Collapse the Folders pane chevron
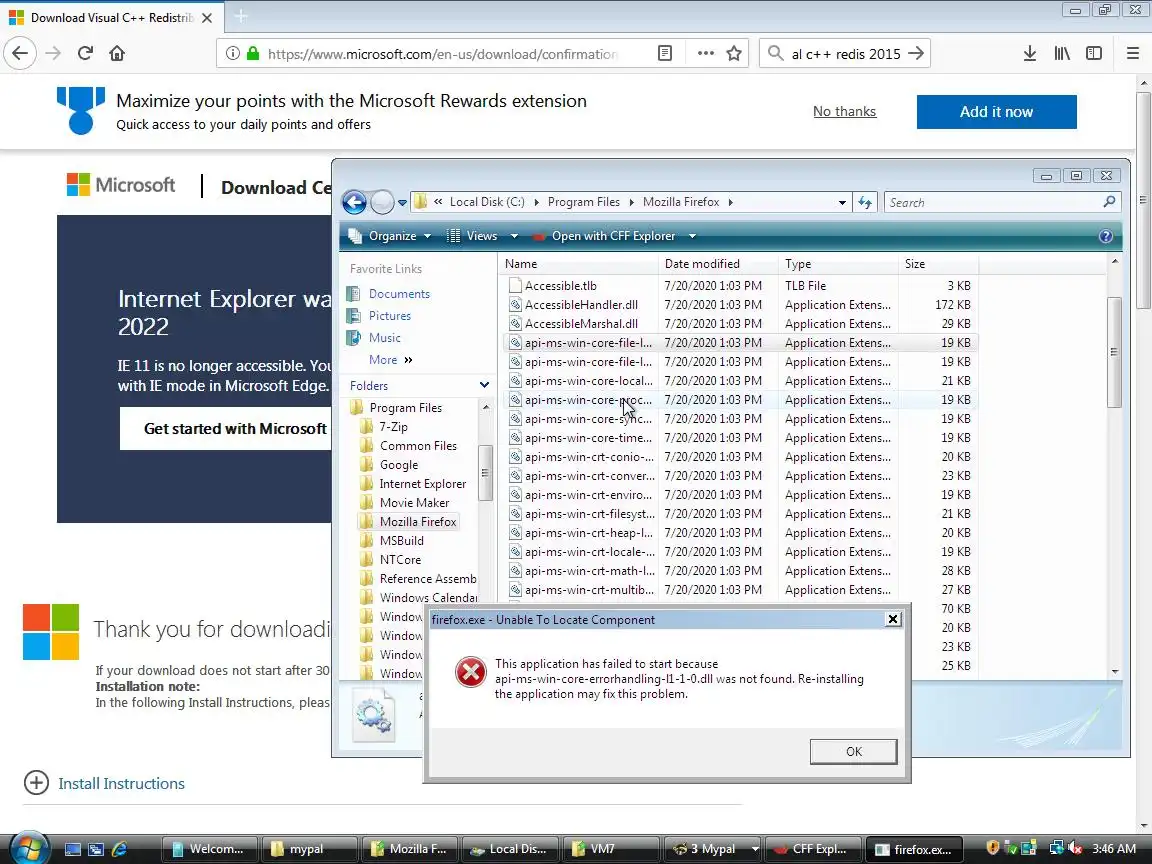 pos(484,385)
